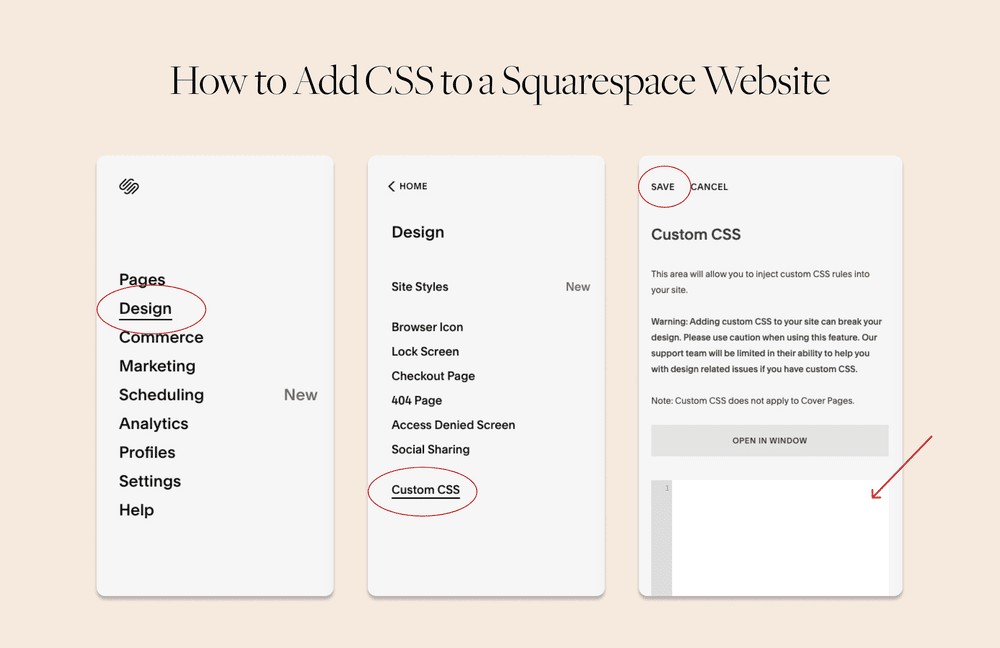The height and width of the screenshot is (648, 1000).
Task: Click the SAVE button
Action: click(x=663, y=186)
